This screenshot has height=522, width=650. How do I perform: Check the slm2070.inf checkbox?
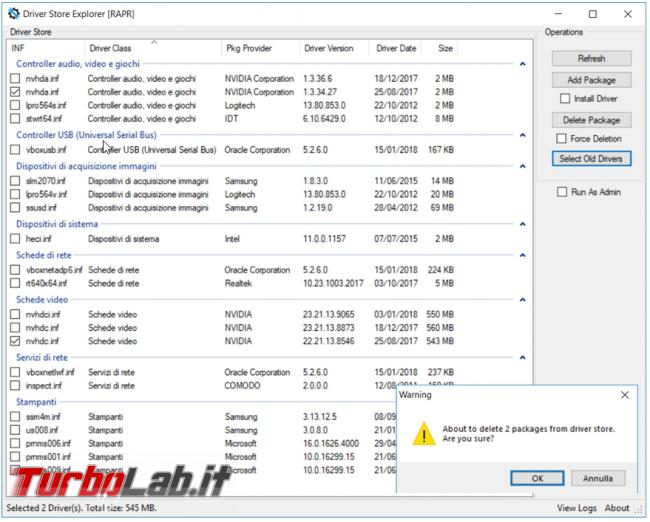15,181
